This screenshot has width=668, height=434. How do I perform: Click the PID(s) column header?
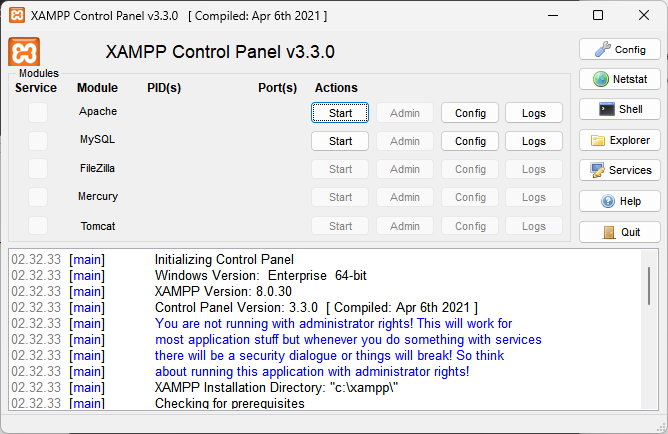[x=164, y=88]
